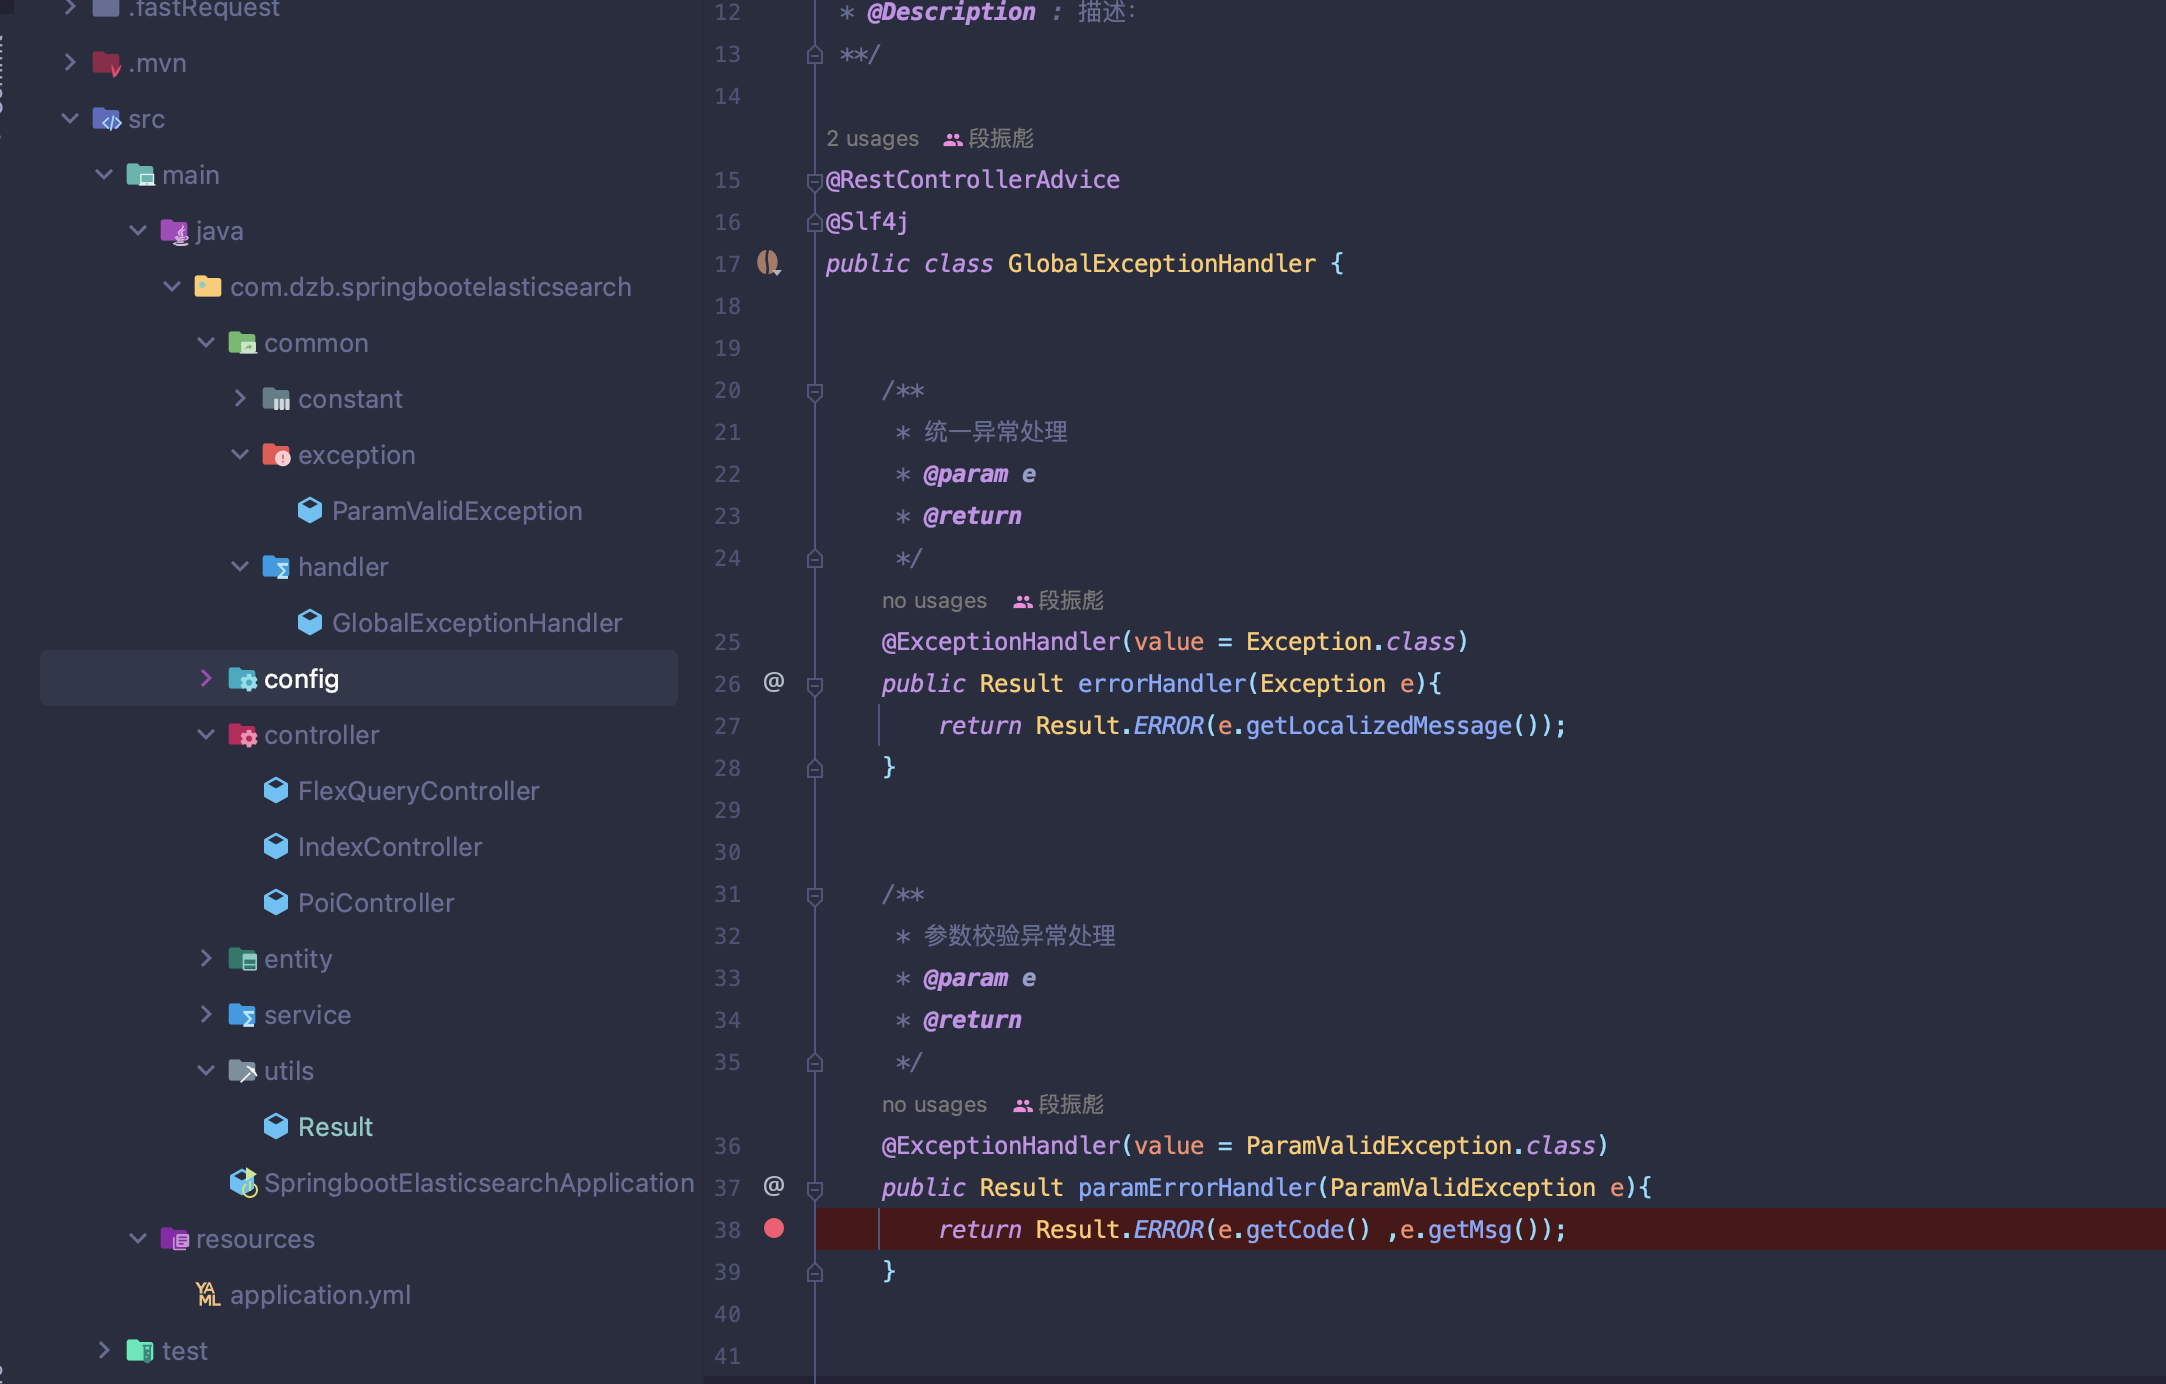
Task: Place cursor on the @RestControllerAdvice annotation
Action: 973,180
